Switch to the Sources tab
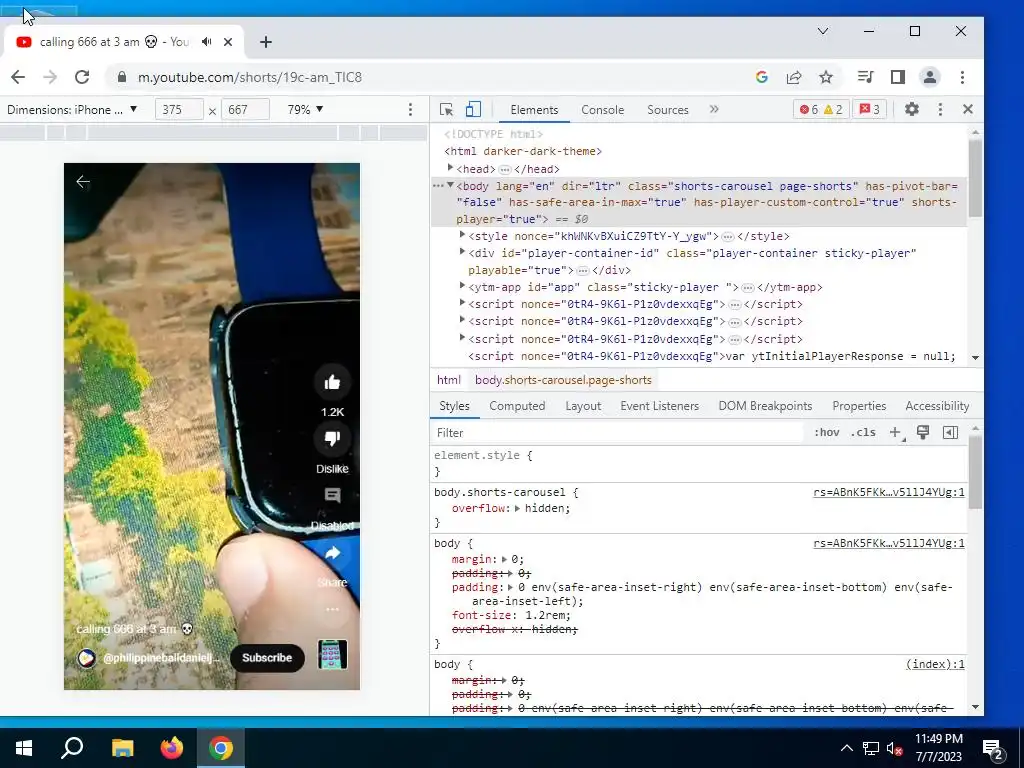This screenshot has width=1024, height=768. click(667, 110)
